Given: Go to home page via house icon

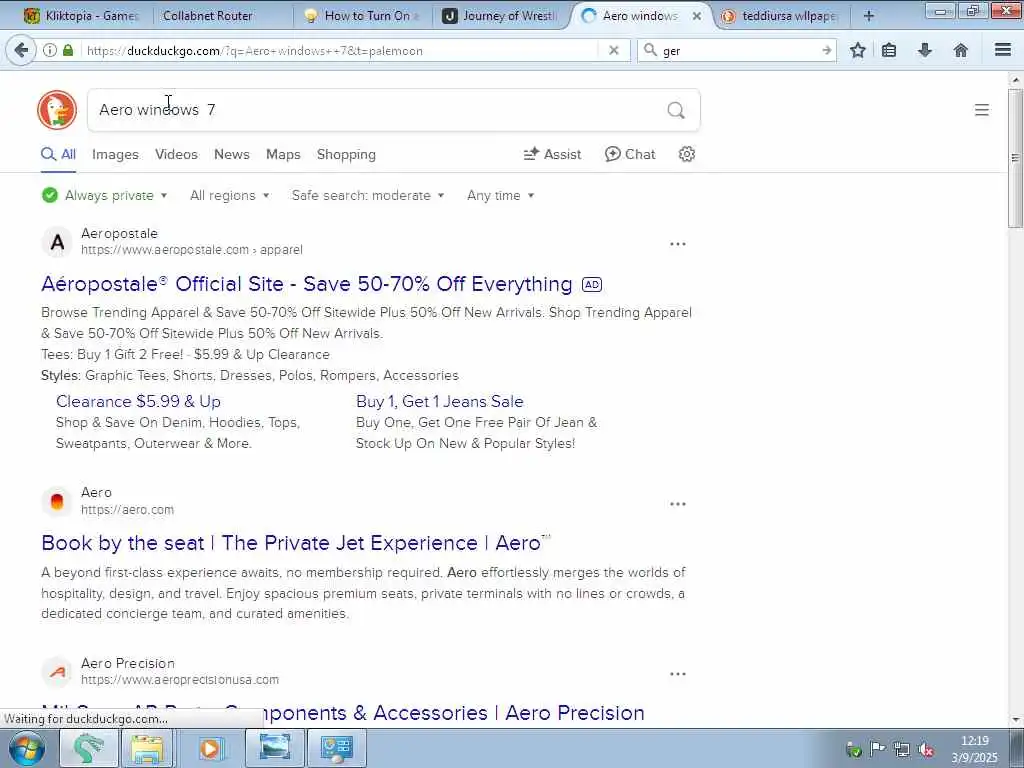Looking at the screenshot, I should coord(961,50).
